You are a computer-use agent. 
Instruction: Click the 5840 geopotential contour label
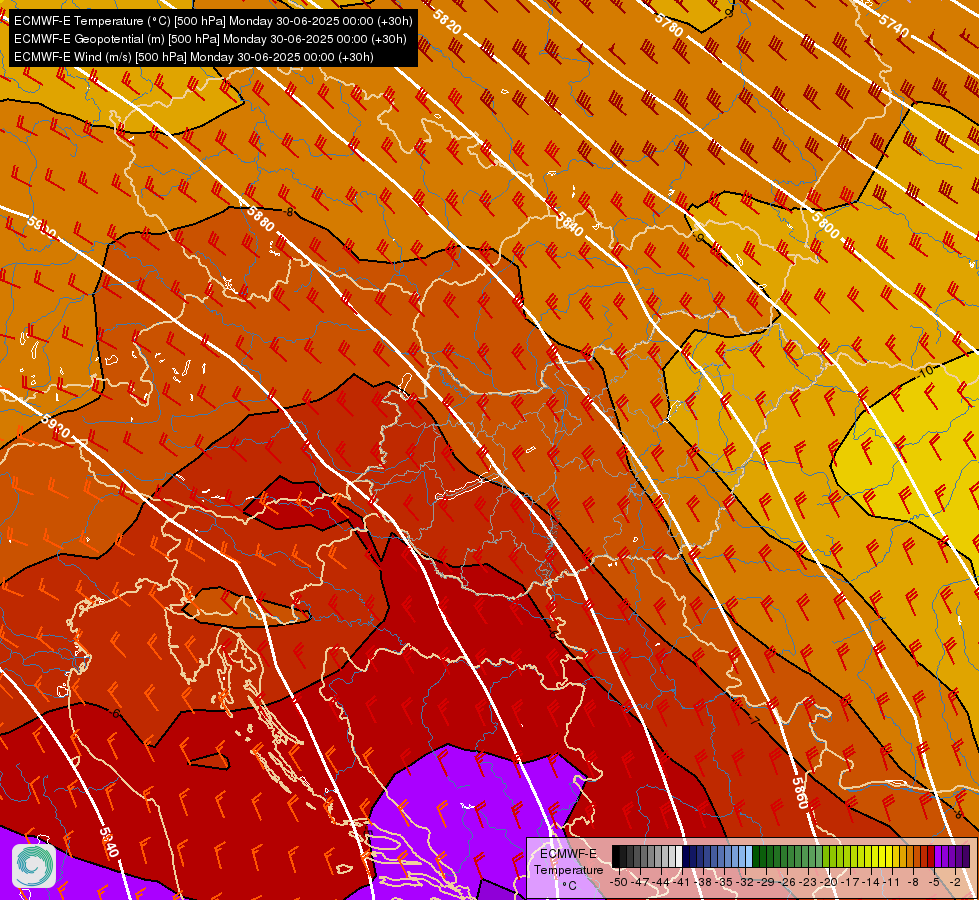click(x=569, y=225)
